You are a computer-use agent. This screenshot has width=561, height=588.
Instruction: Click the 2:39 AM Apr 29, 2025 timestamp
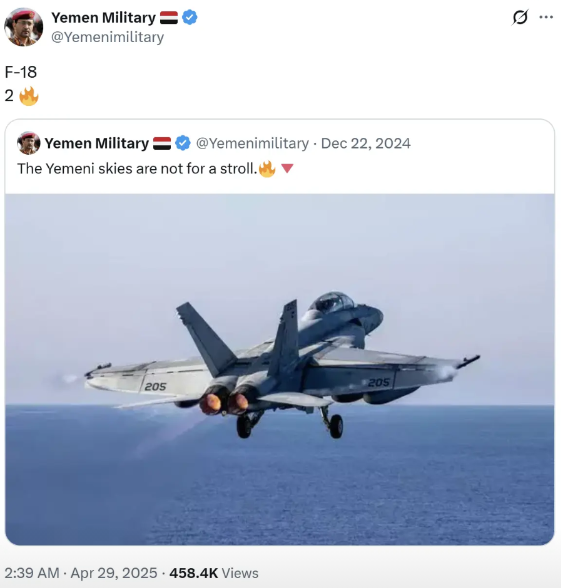click(x=81, y=573)
